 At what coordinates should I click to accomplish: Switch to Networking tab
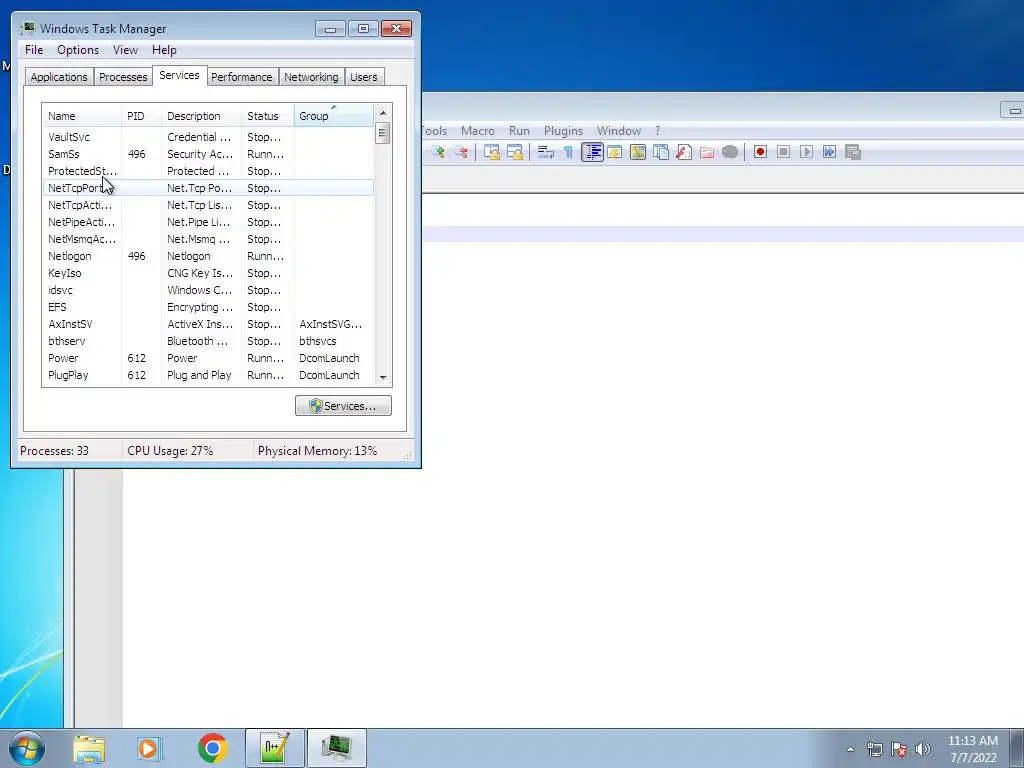(312, 77)
